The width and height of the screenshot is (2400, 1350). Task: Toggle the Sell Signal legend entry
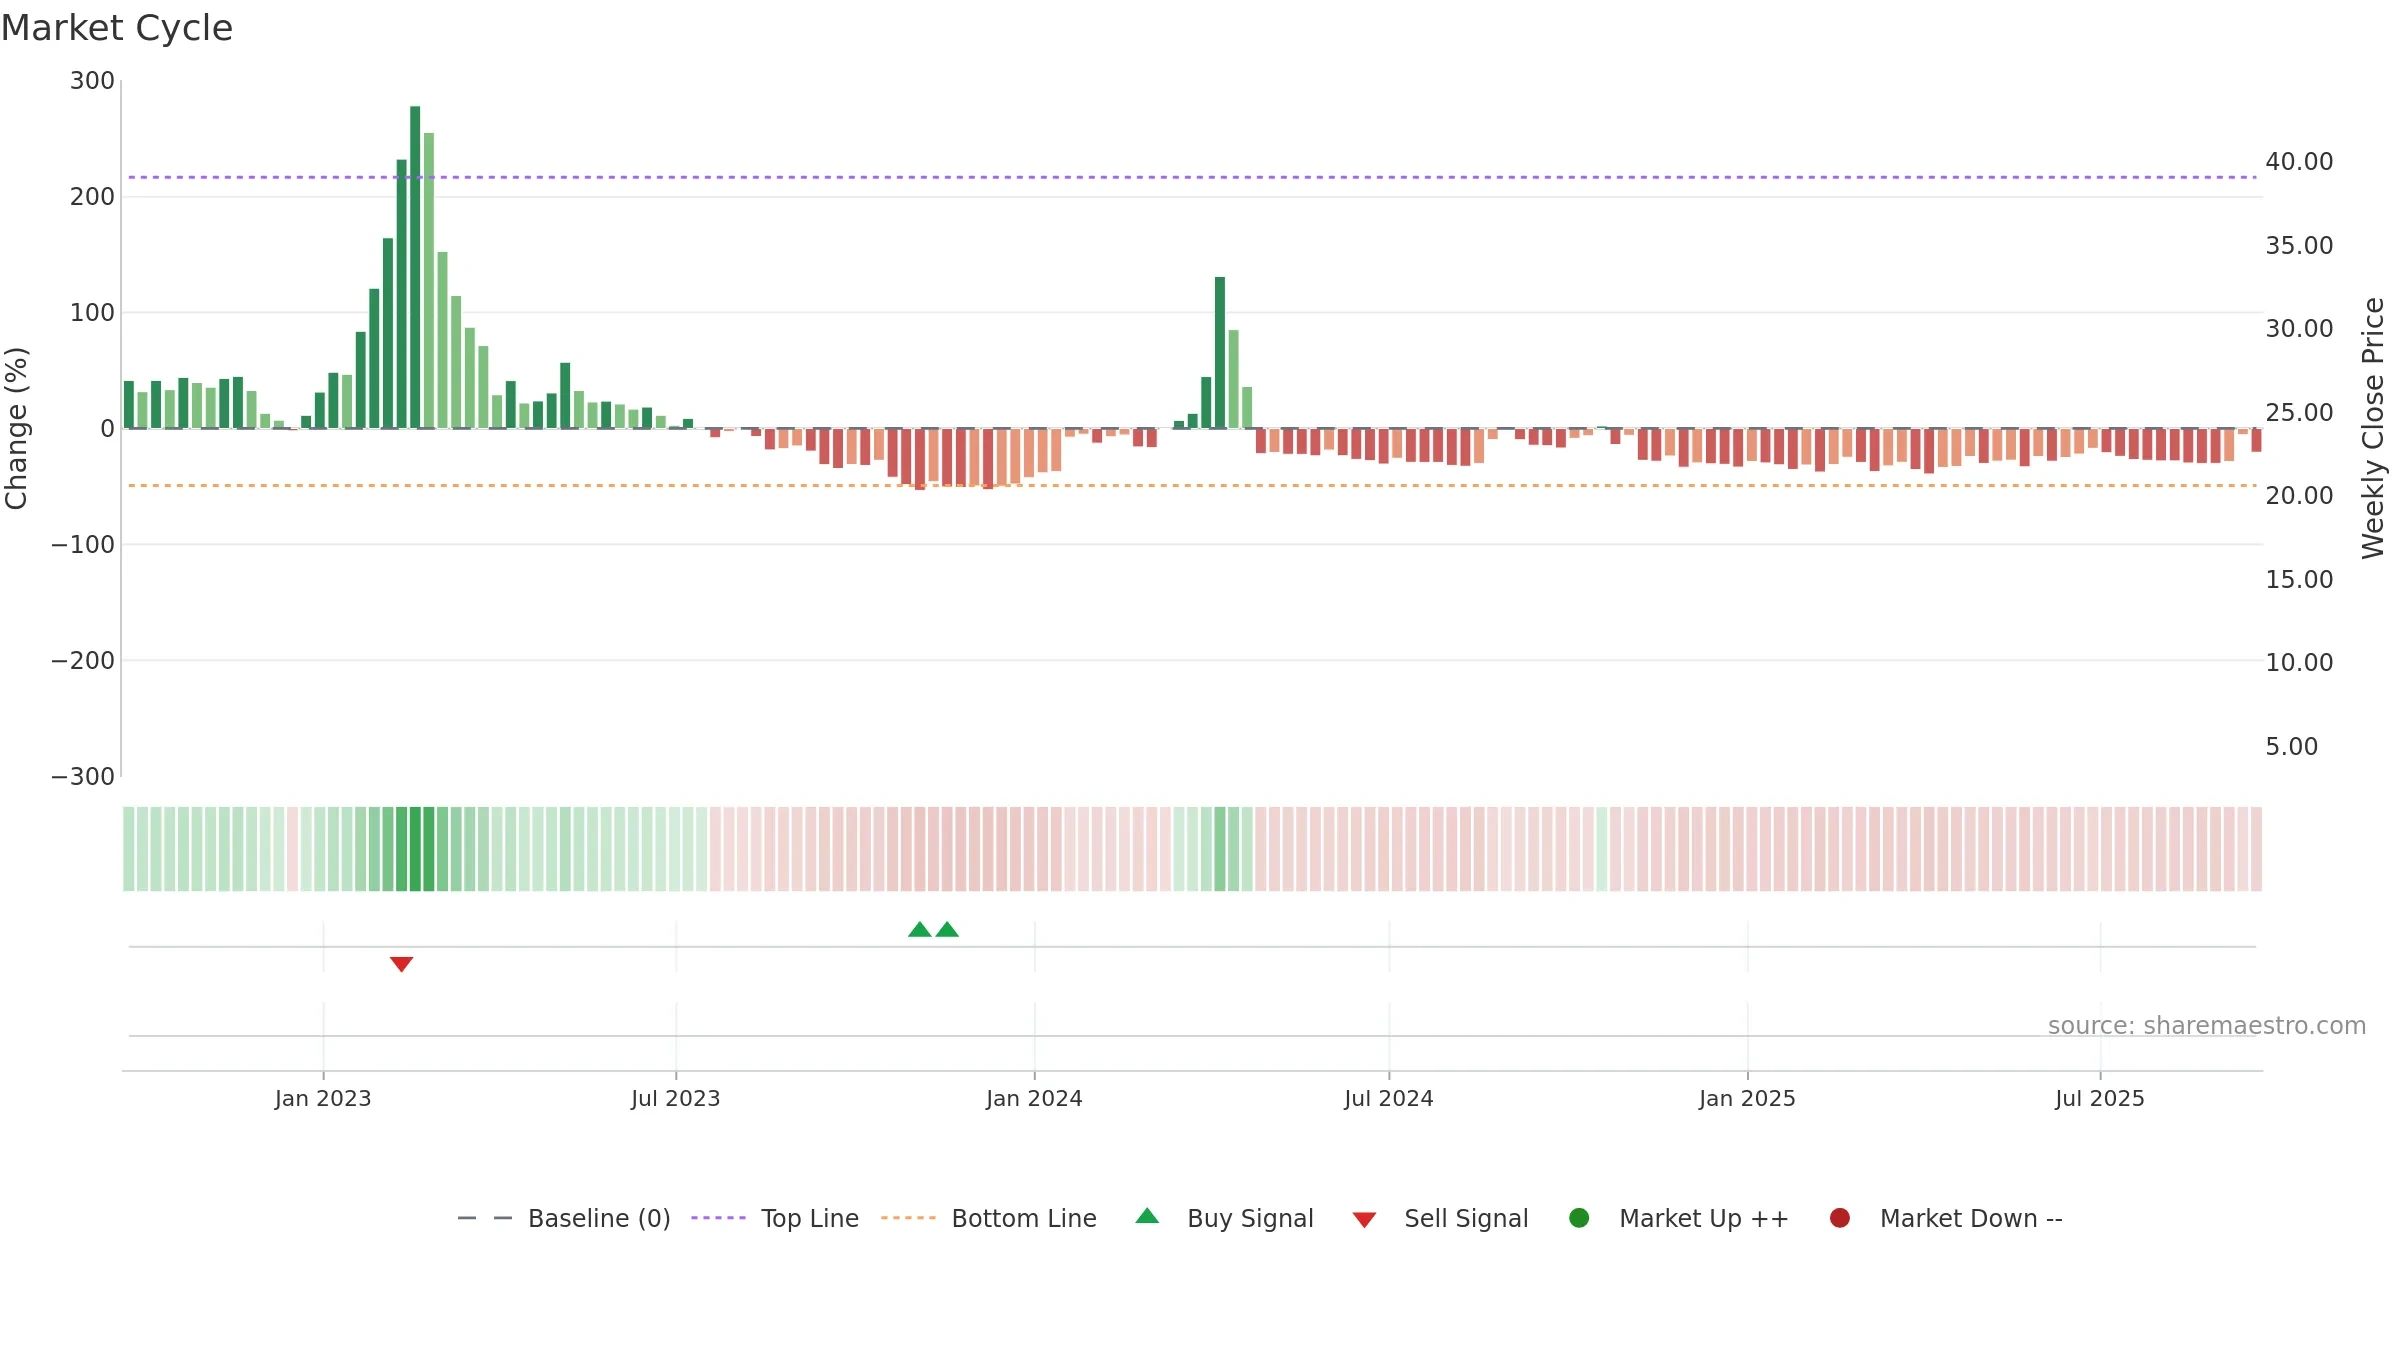(x=1440, y=1218)
